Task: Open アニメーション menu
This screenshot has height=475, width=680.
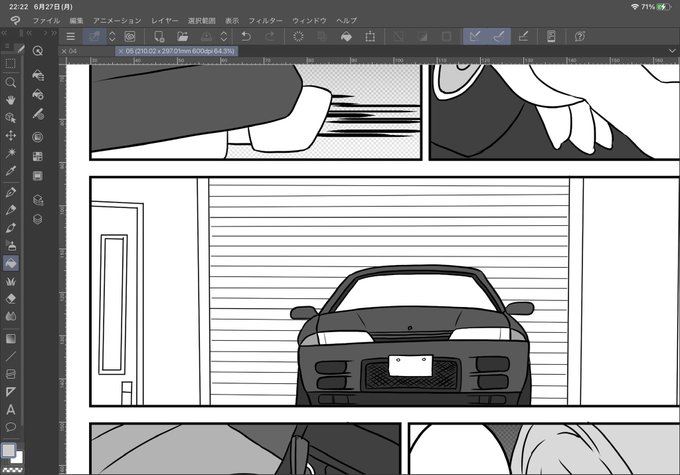Action: (x=117, y=20)
